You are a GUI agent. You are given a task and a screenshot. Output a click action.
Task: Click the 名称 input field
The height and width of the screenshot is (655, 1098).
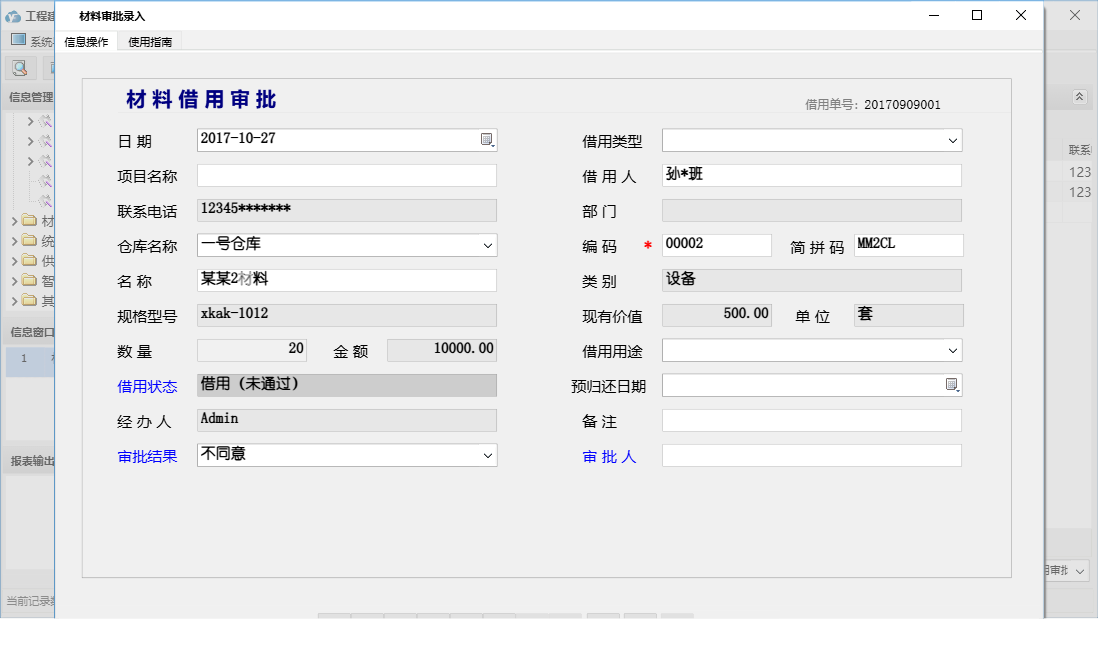pyautogui.click(x=347, y=280)
